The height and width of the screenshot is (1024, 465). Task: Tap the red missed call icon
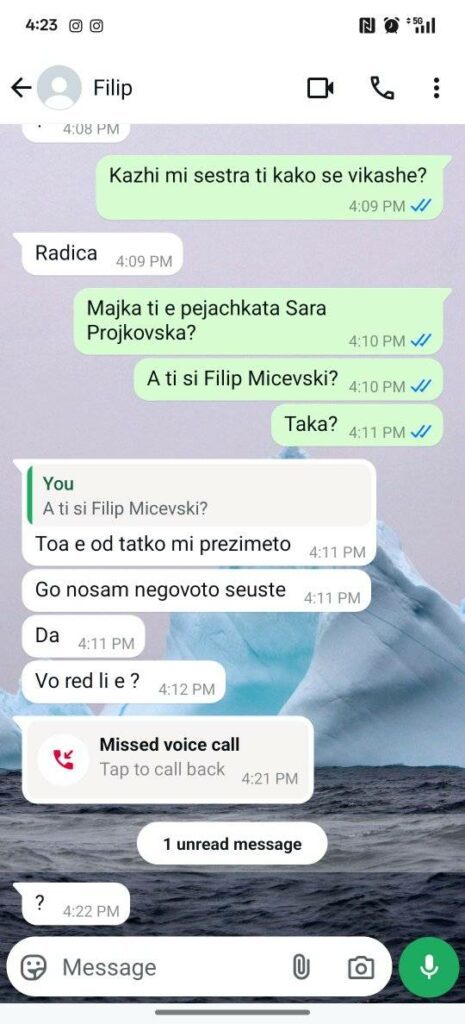tap(63, 758)
